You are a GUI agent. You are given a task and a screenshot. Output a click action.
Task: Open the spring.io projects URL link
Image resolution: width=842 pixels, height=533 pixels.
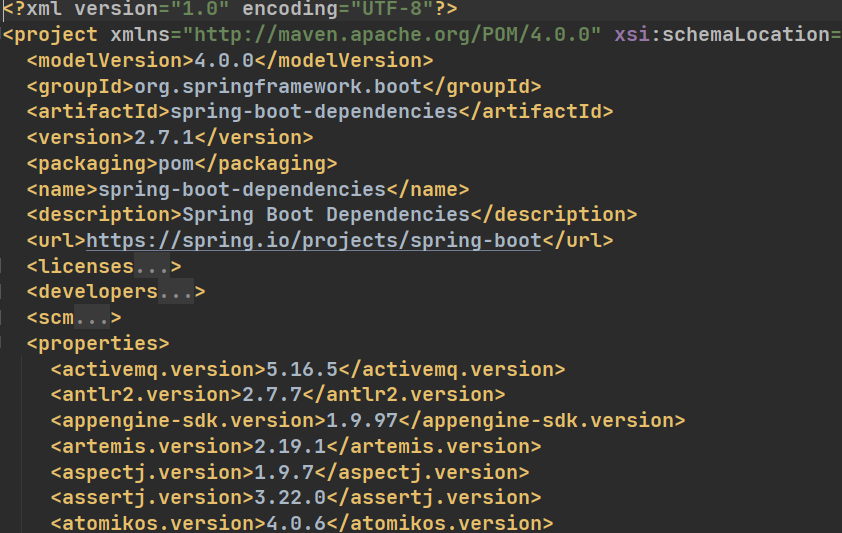coord(314,240)
